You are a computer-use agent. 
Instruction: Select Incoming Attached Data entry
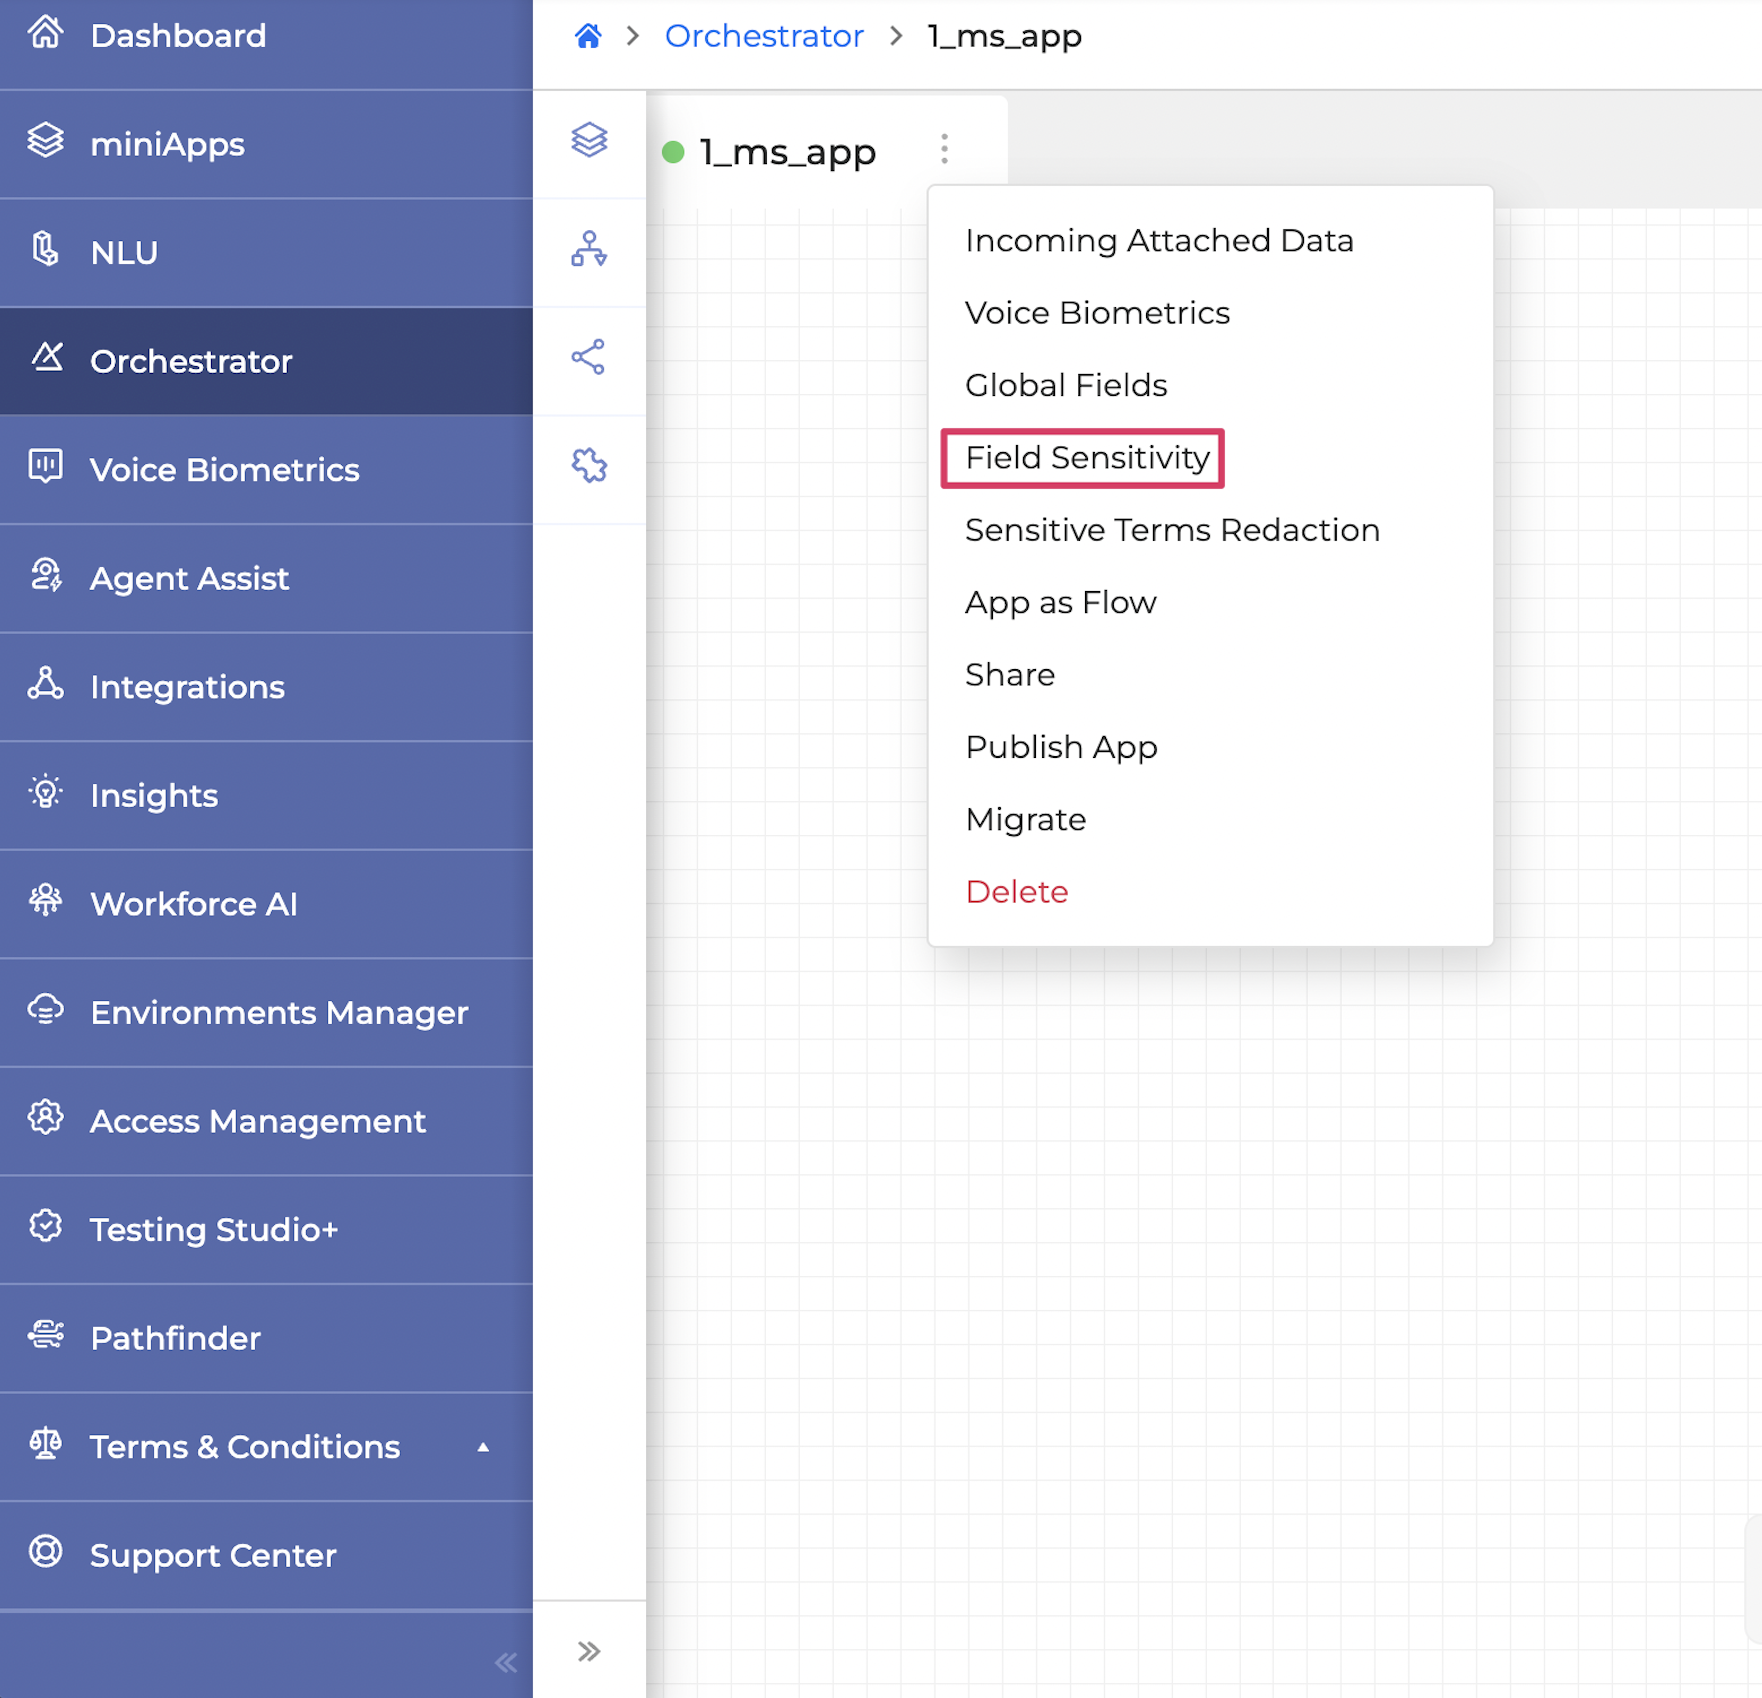point(1159,241)
